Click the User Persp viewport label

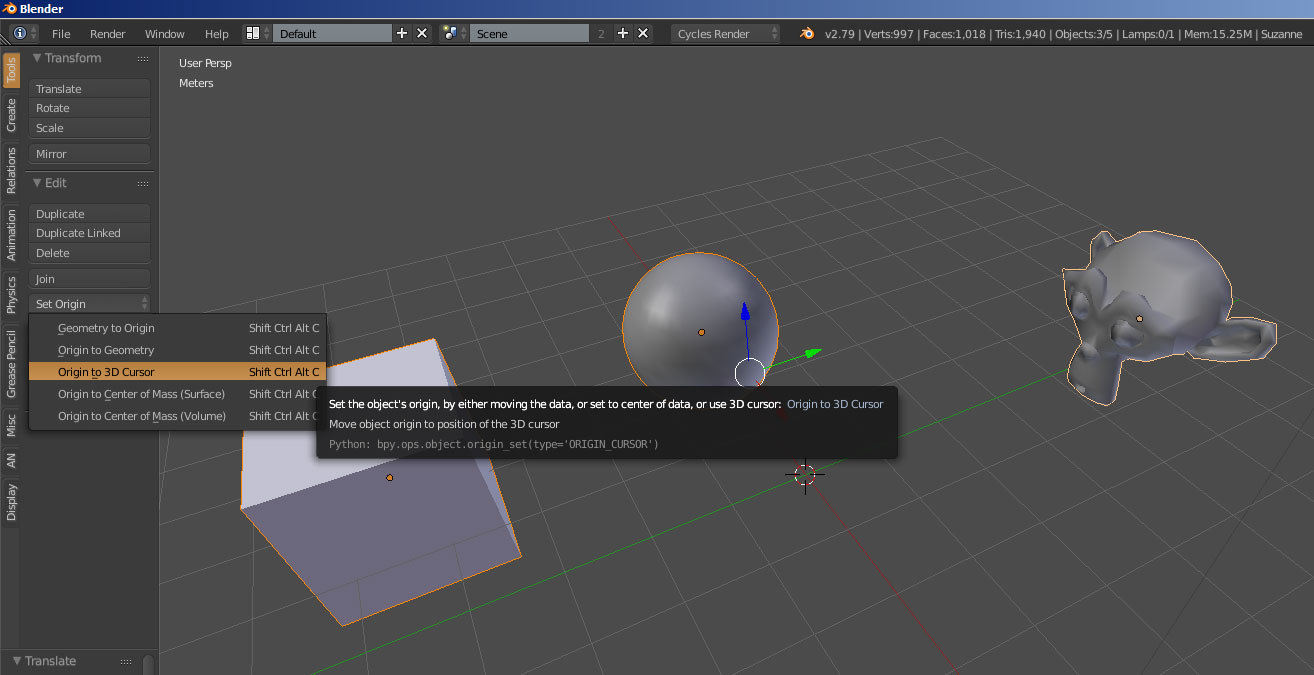(x=205, y=63)
